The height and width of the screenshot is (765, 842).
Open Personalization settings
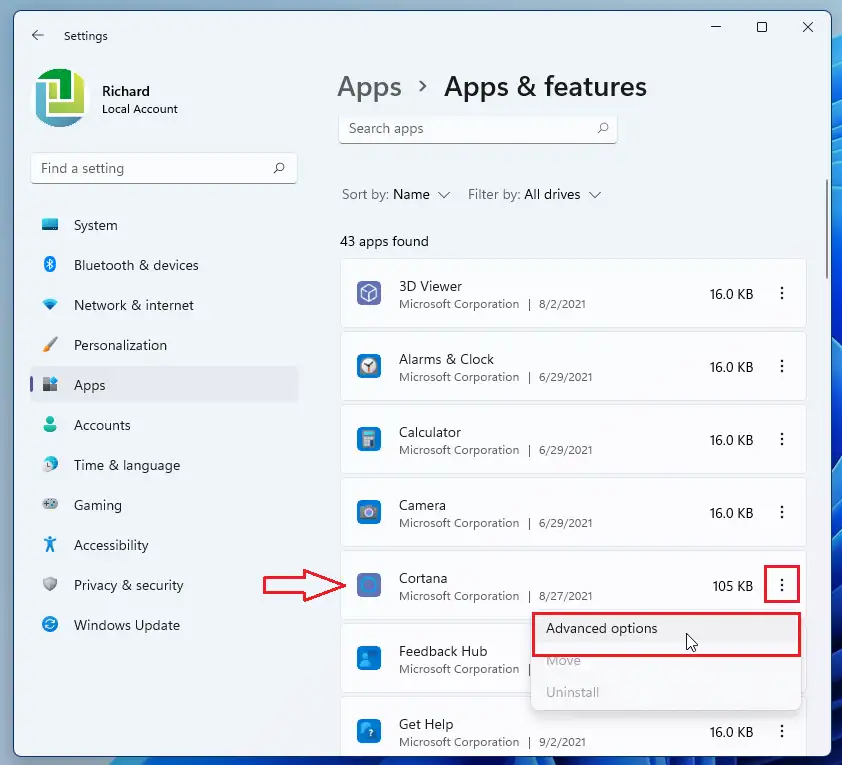point(164,345)
